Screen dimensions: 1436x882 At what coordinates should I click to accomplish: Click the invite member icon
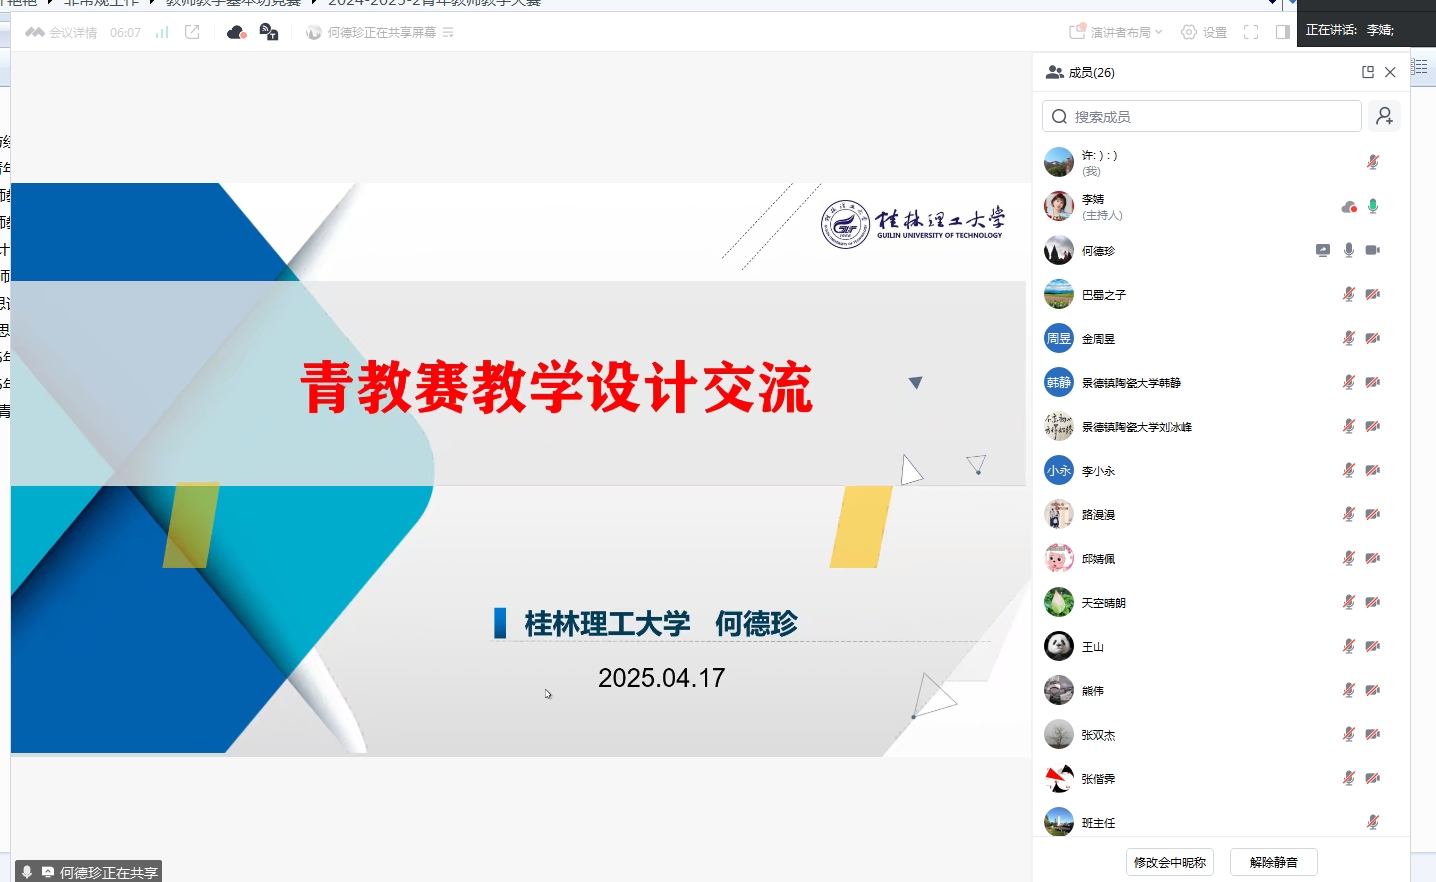1384,117
